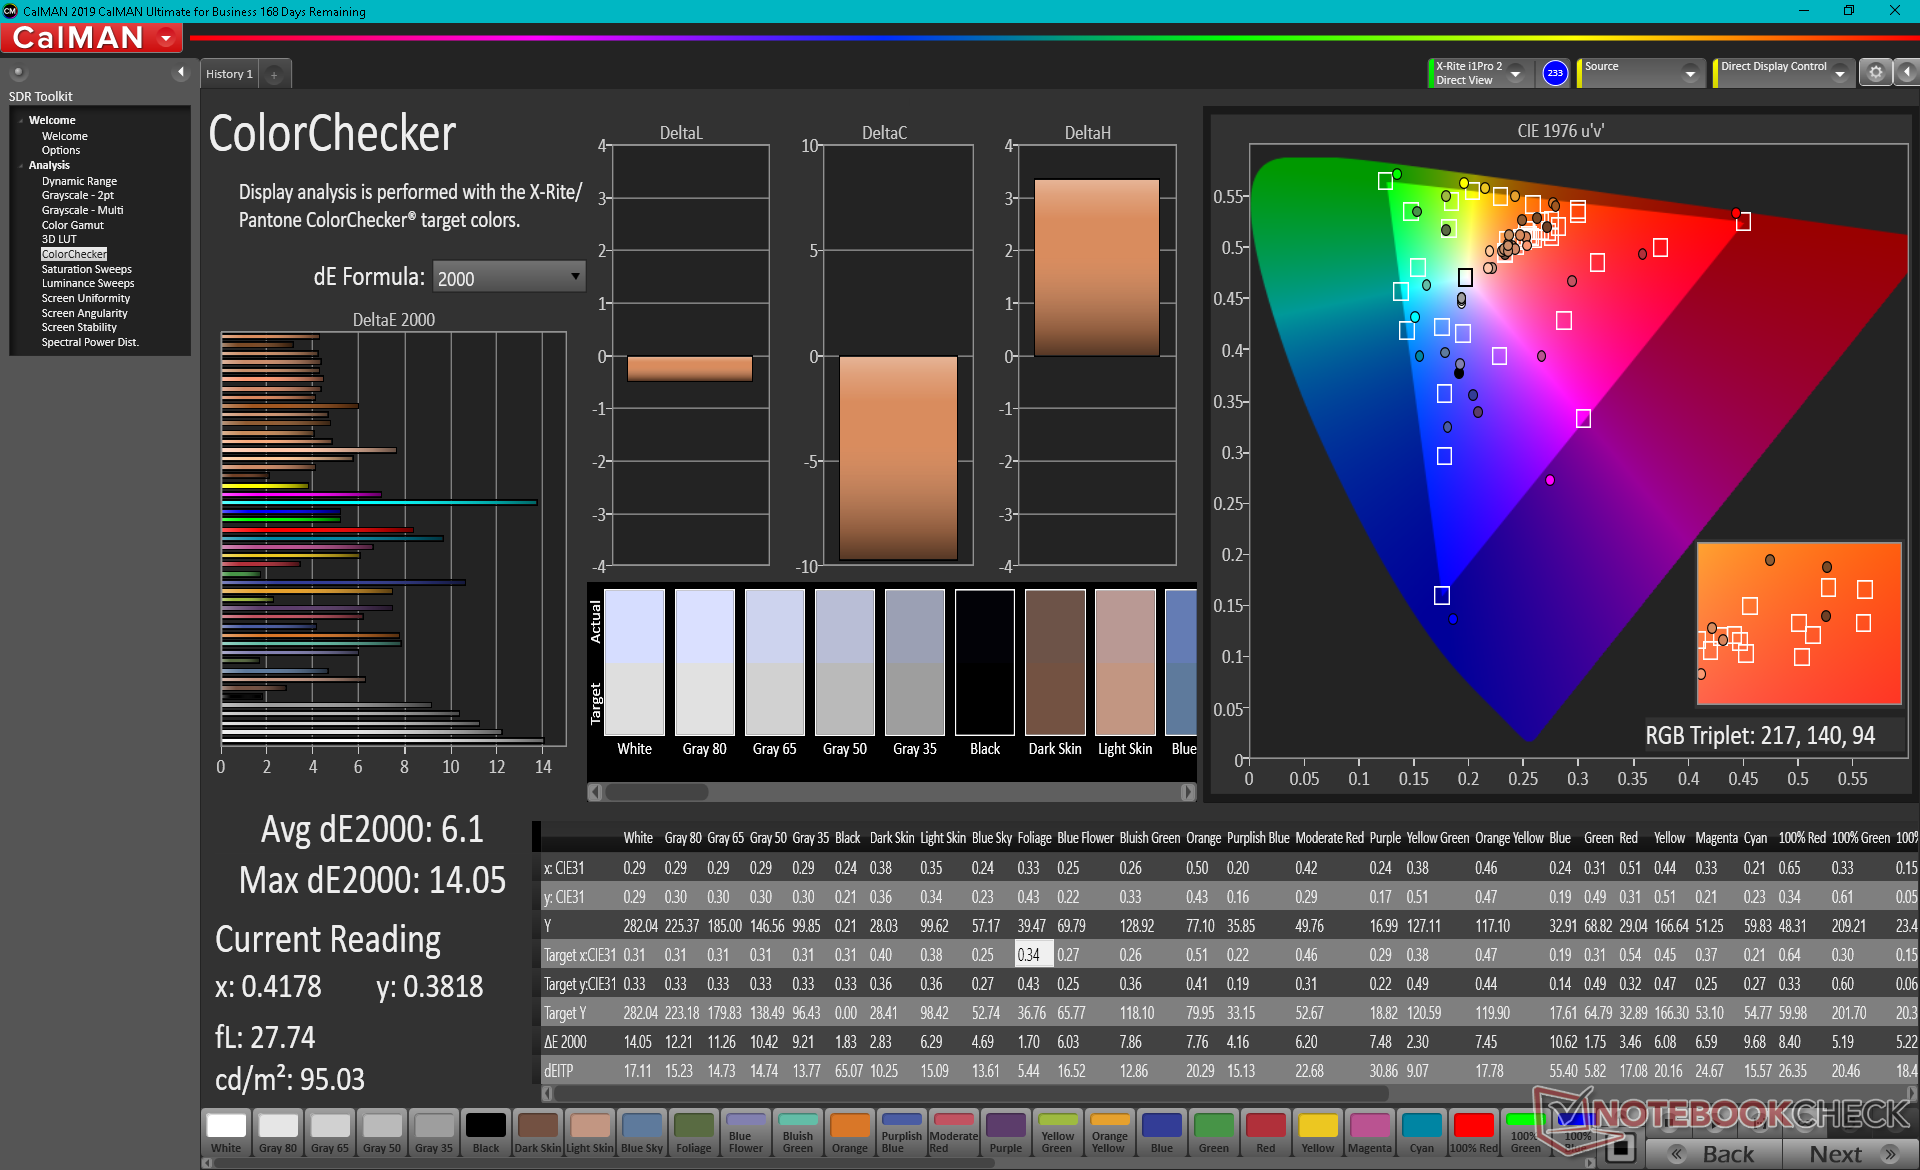Expand the X-Rite i1Pro 2 meter dropdown
Viewport: 1920px width, 1170px height.
pyautogui.click(x=1515, y=73)
